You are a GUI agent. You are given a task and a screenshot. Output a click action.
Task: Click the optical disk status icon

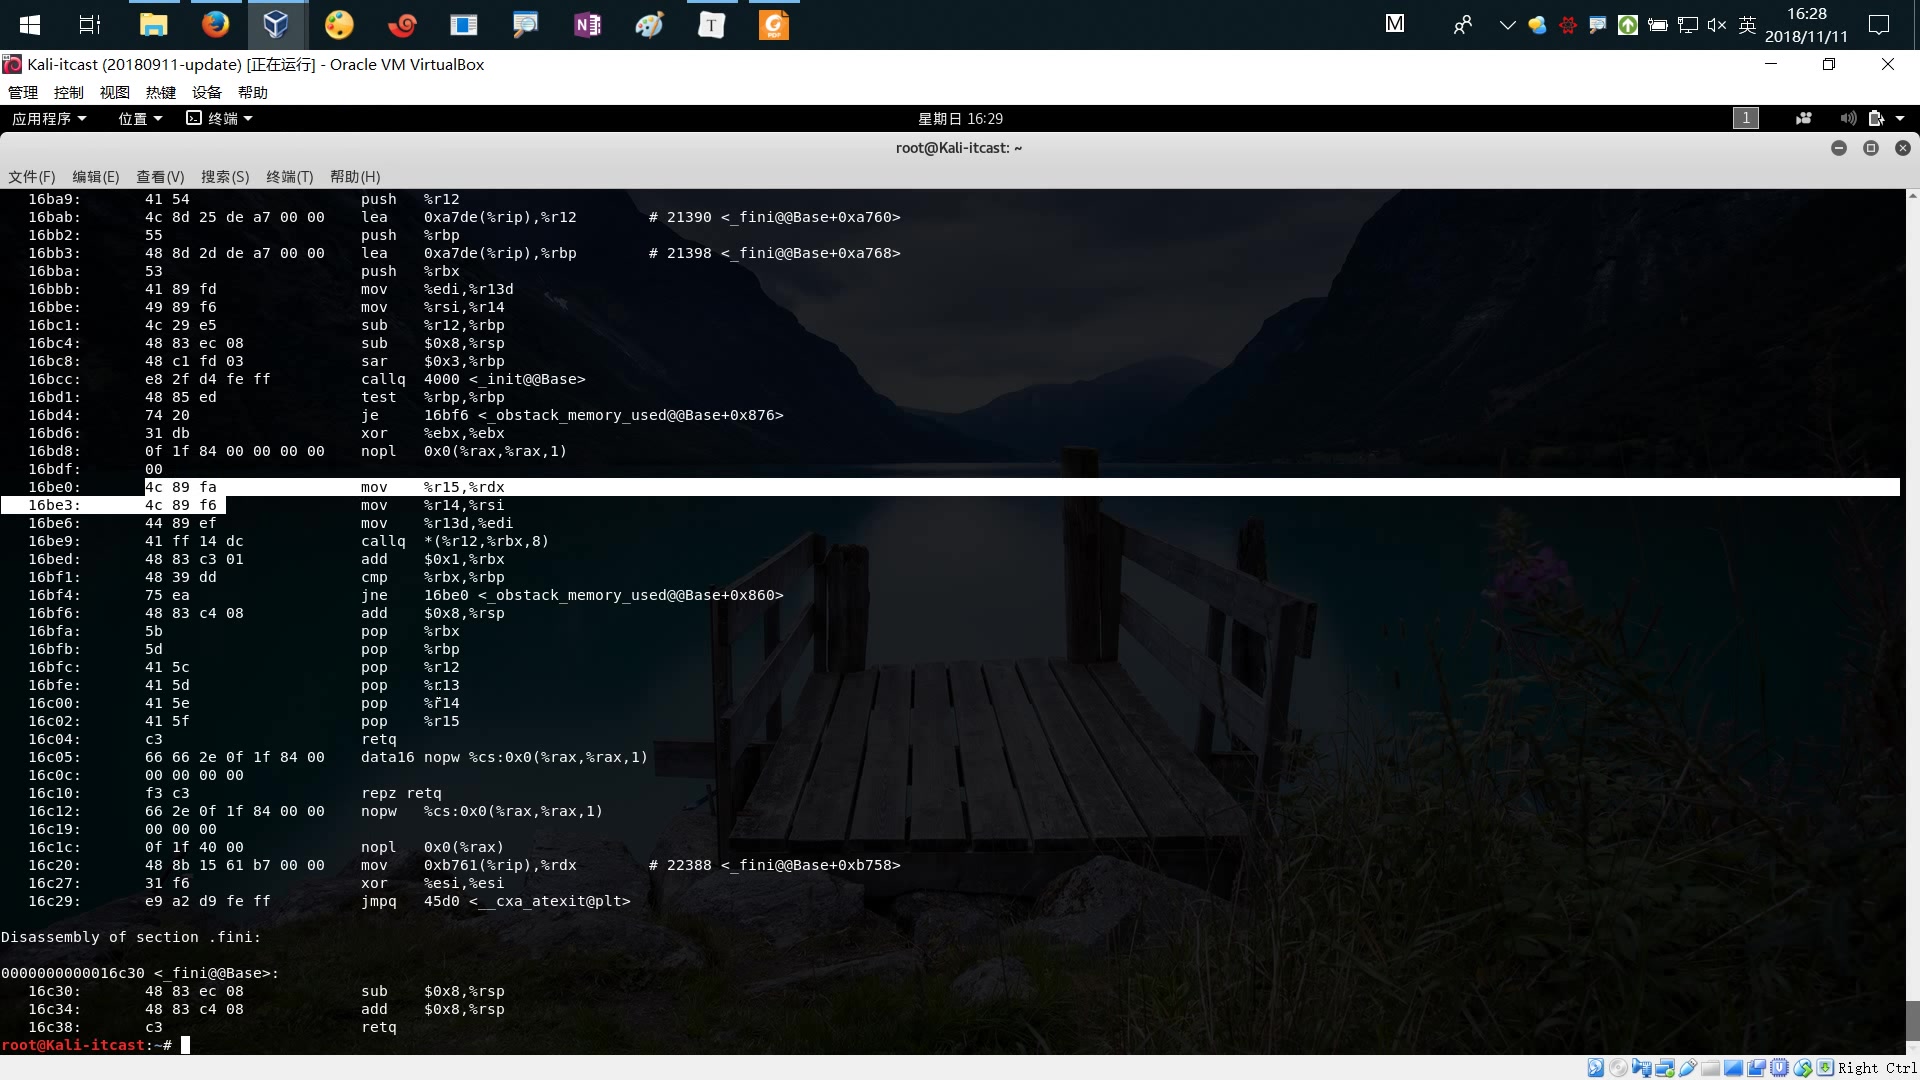1618,1068
